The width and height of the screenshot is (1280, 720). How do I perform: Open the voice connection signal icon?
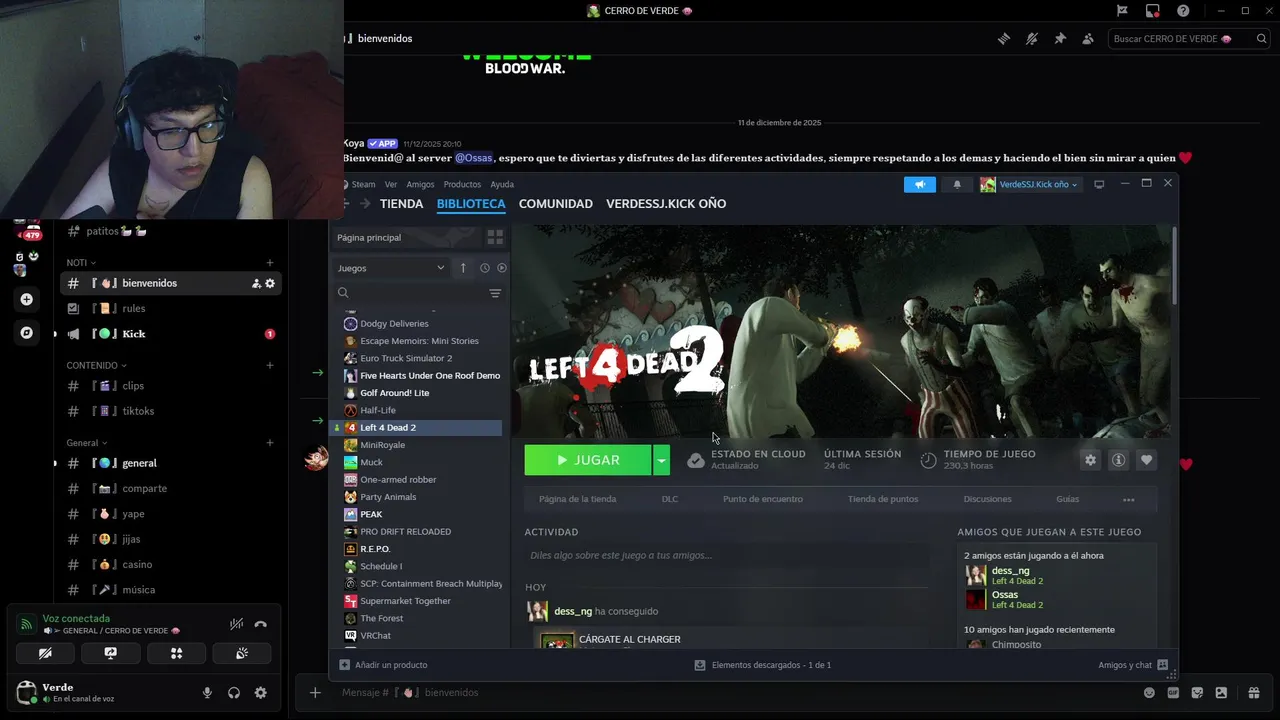click(x=27, y=624)
